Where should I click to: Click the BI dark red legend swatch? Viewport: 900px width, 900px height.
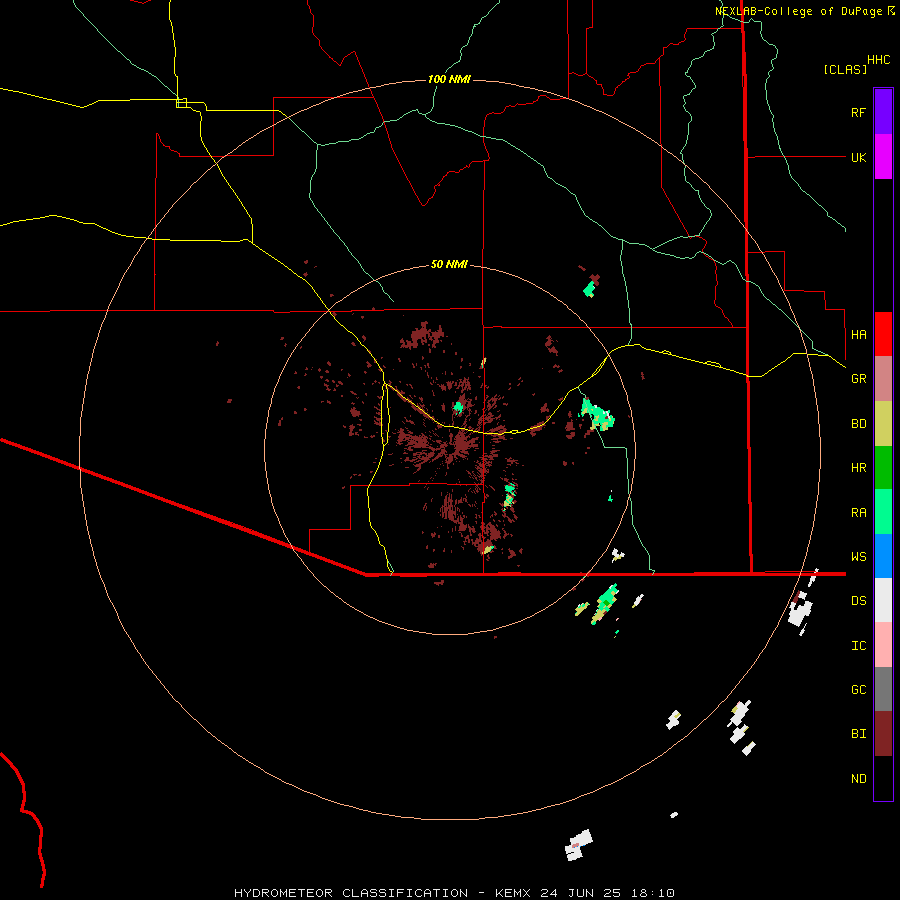883,734
